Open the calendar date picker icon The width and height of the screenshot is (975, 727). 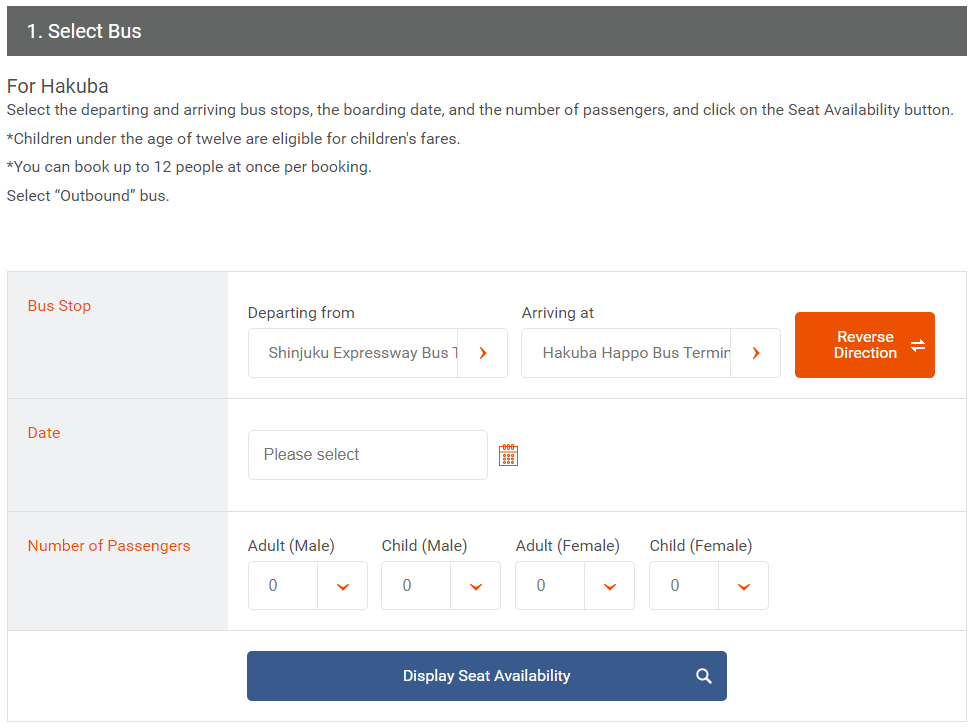pyautogui.click(x=508, y=455)
